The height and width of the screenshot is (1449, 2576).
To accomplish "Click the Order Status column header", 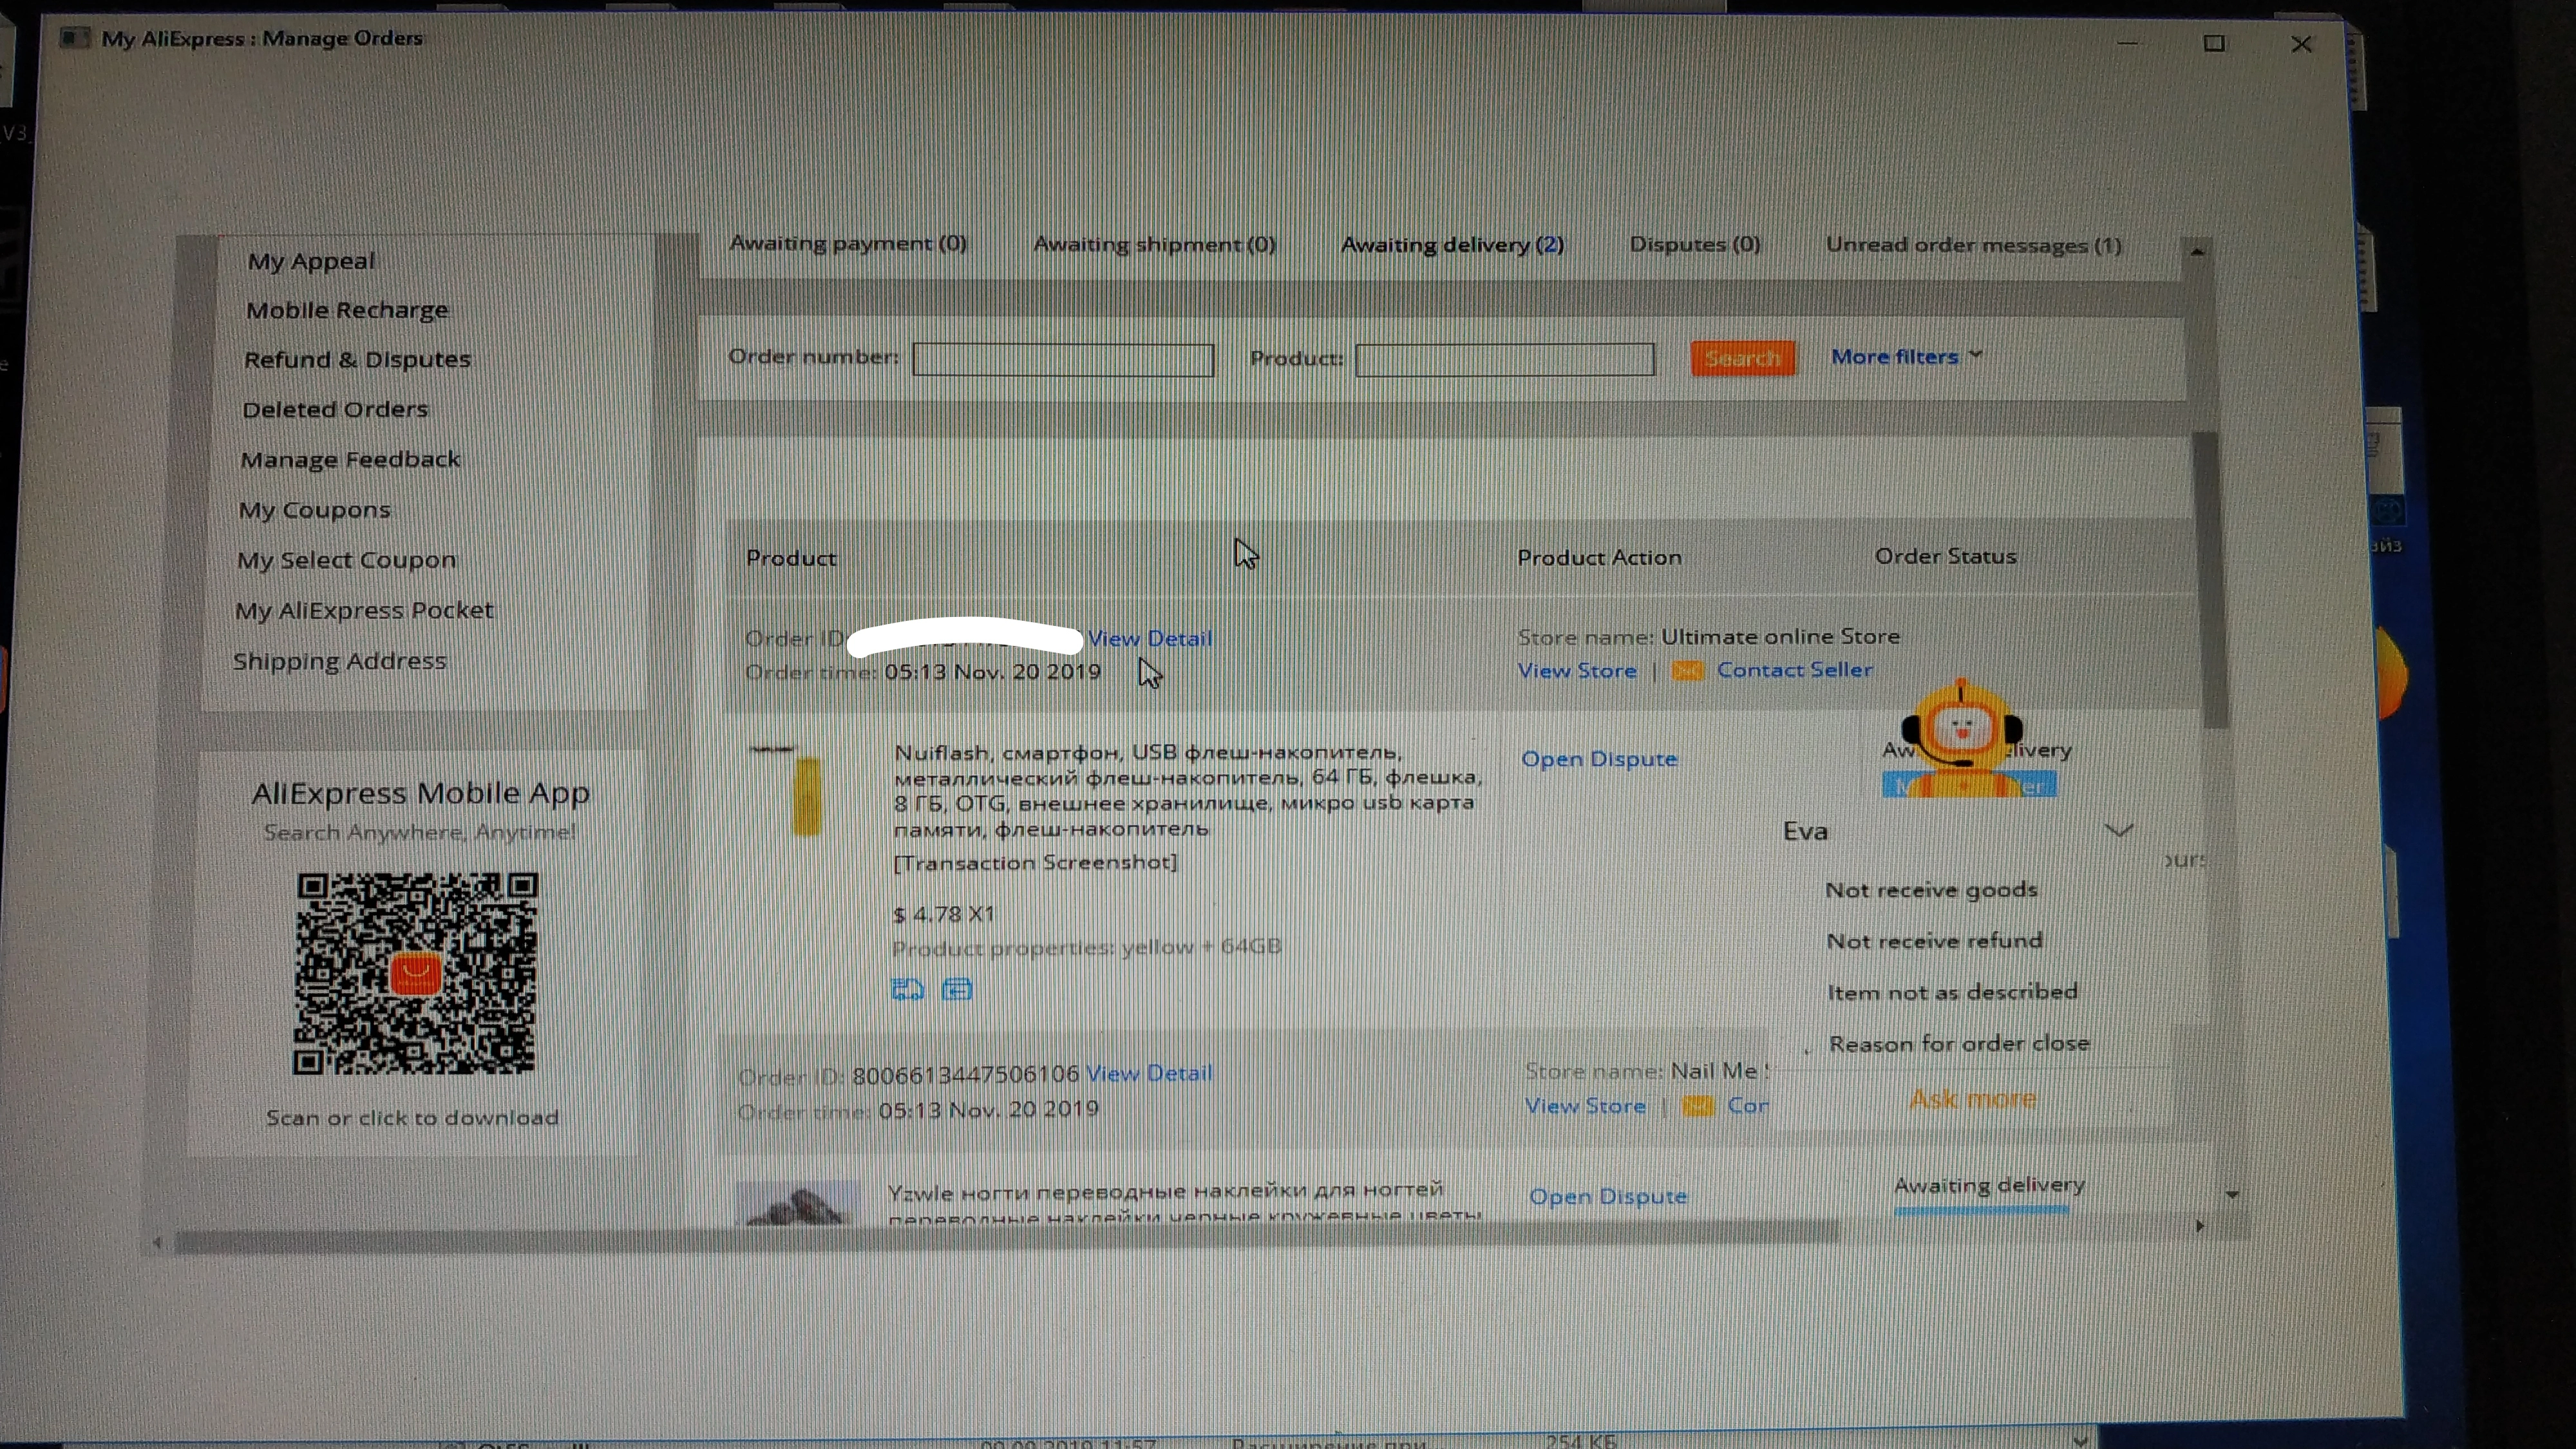I will click(1945, 556).
